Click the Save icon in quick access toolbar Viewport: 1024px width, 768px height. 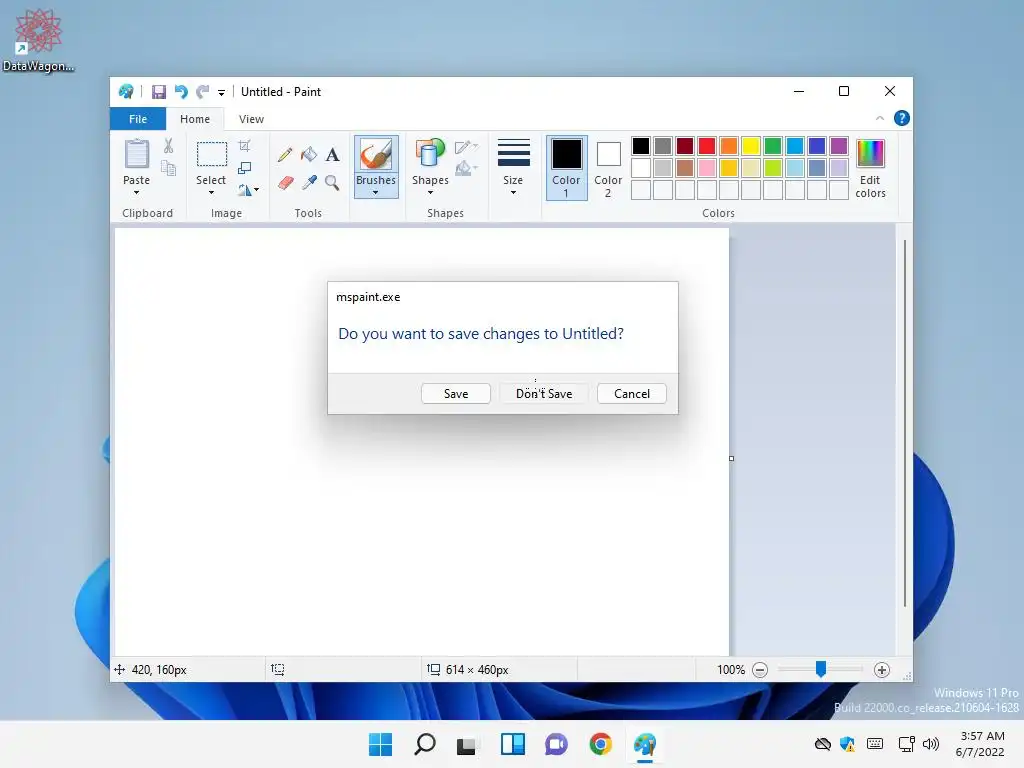[x=159, y=92]
